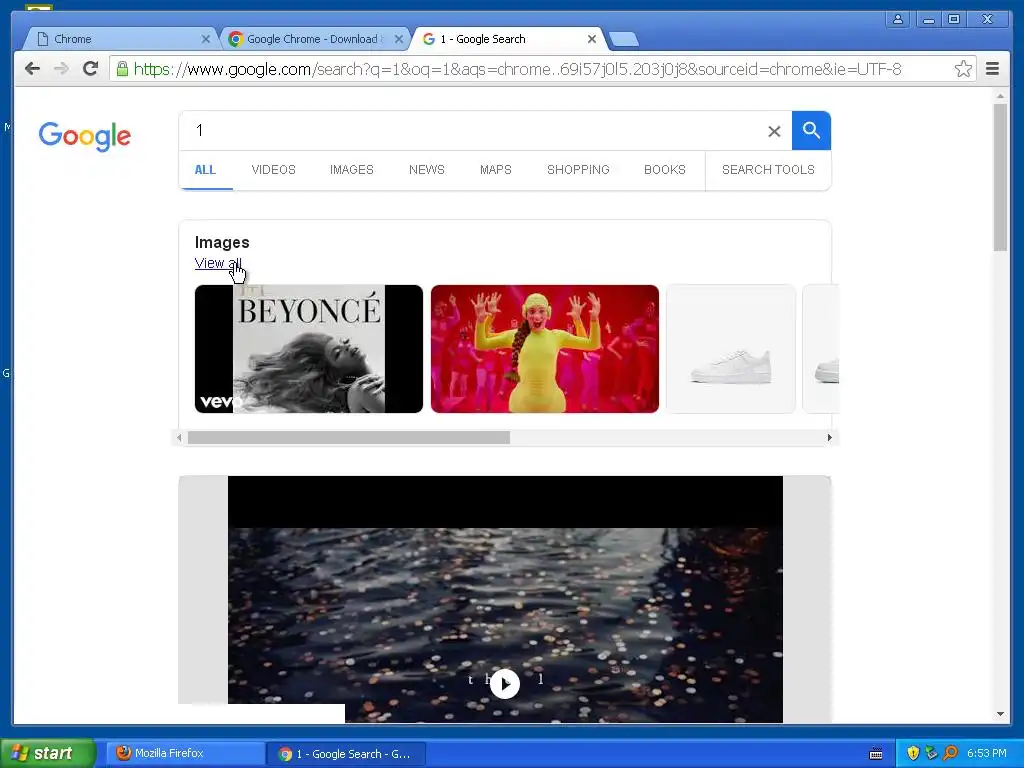Click the 'View all' images link

[x=218, y=263]
